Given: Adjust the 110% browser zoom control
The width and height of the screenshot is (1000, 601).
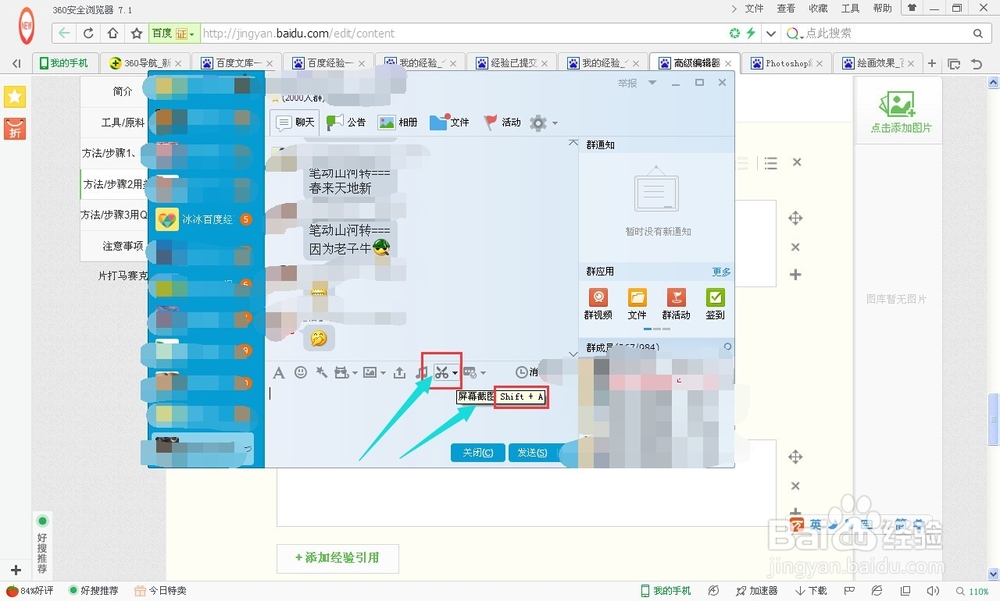Looking at the screenshot, I should coord(977,590).
